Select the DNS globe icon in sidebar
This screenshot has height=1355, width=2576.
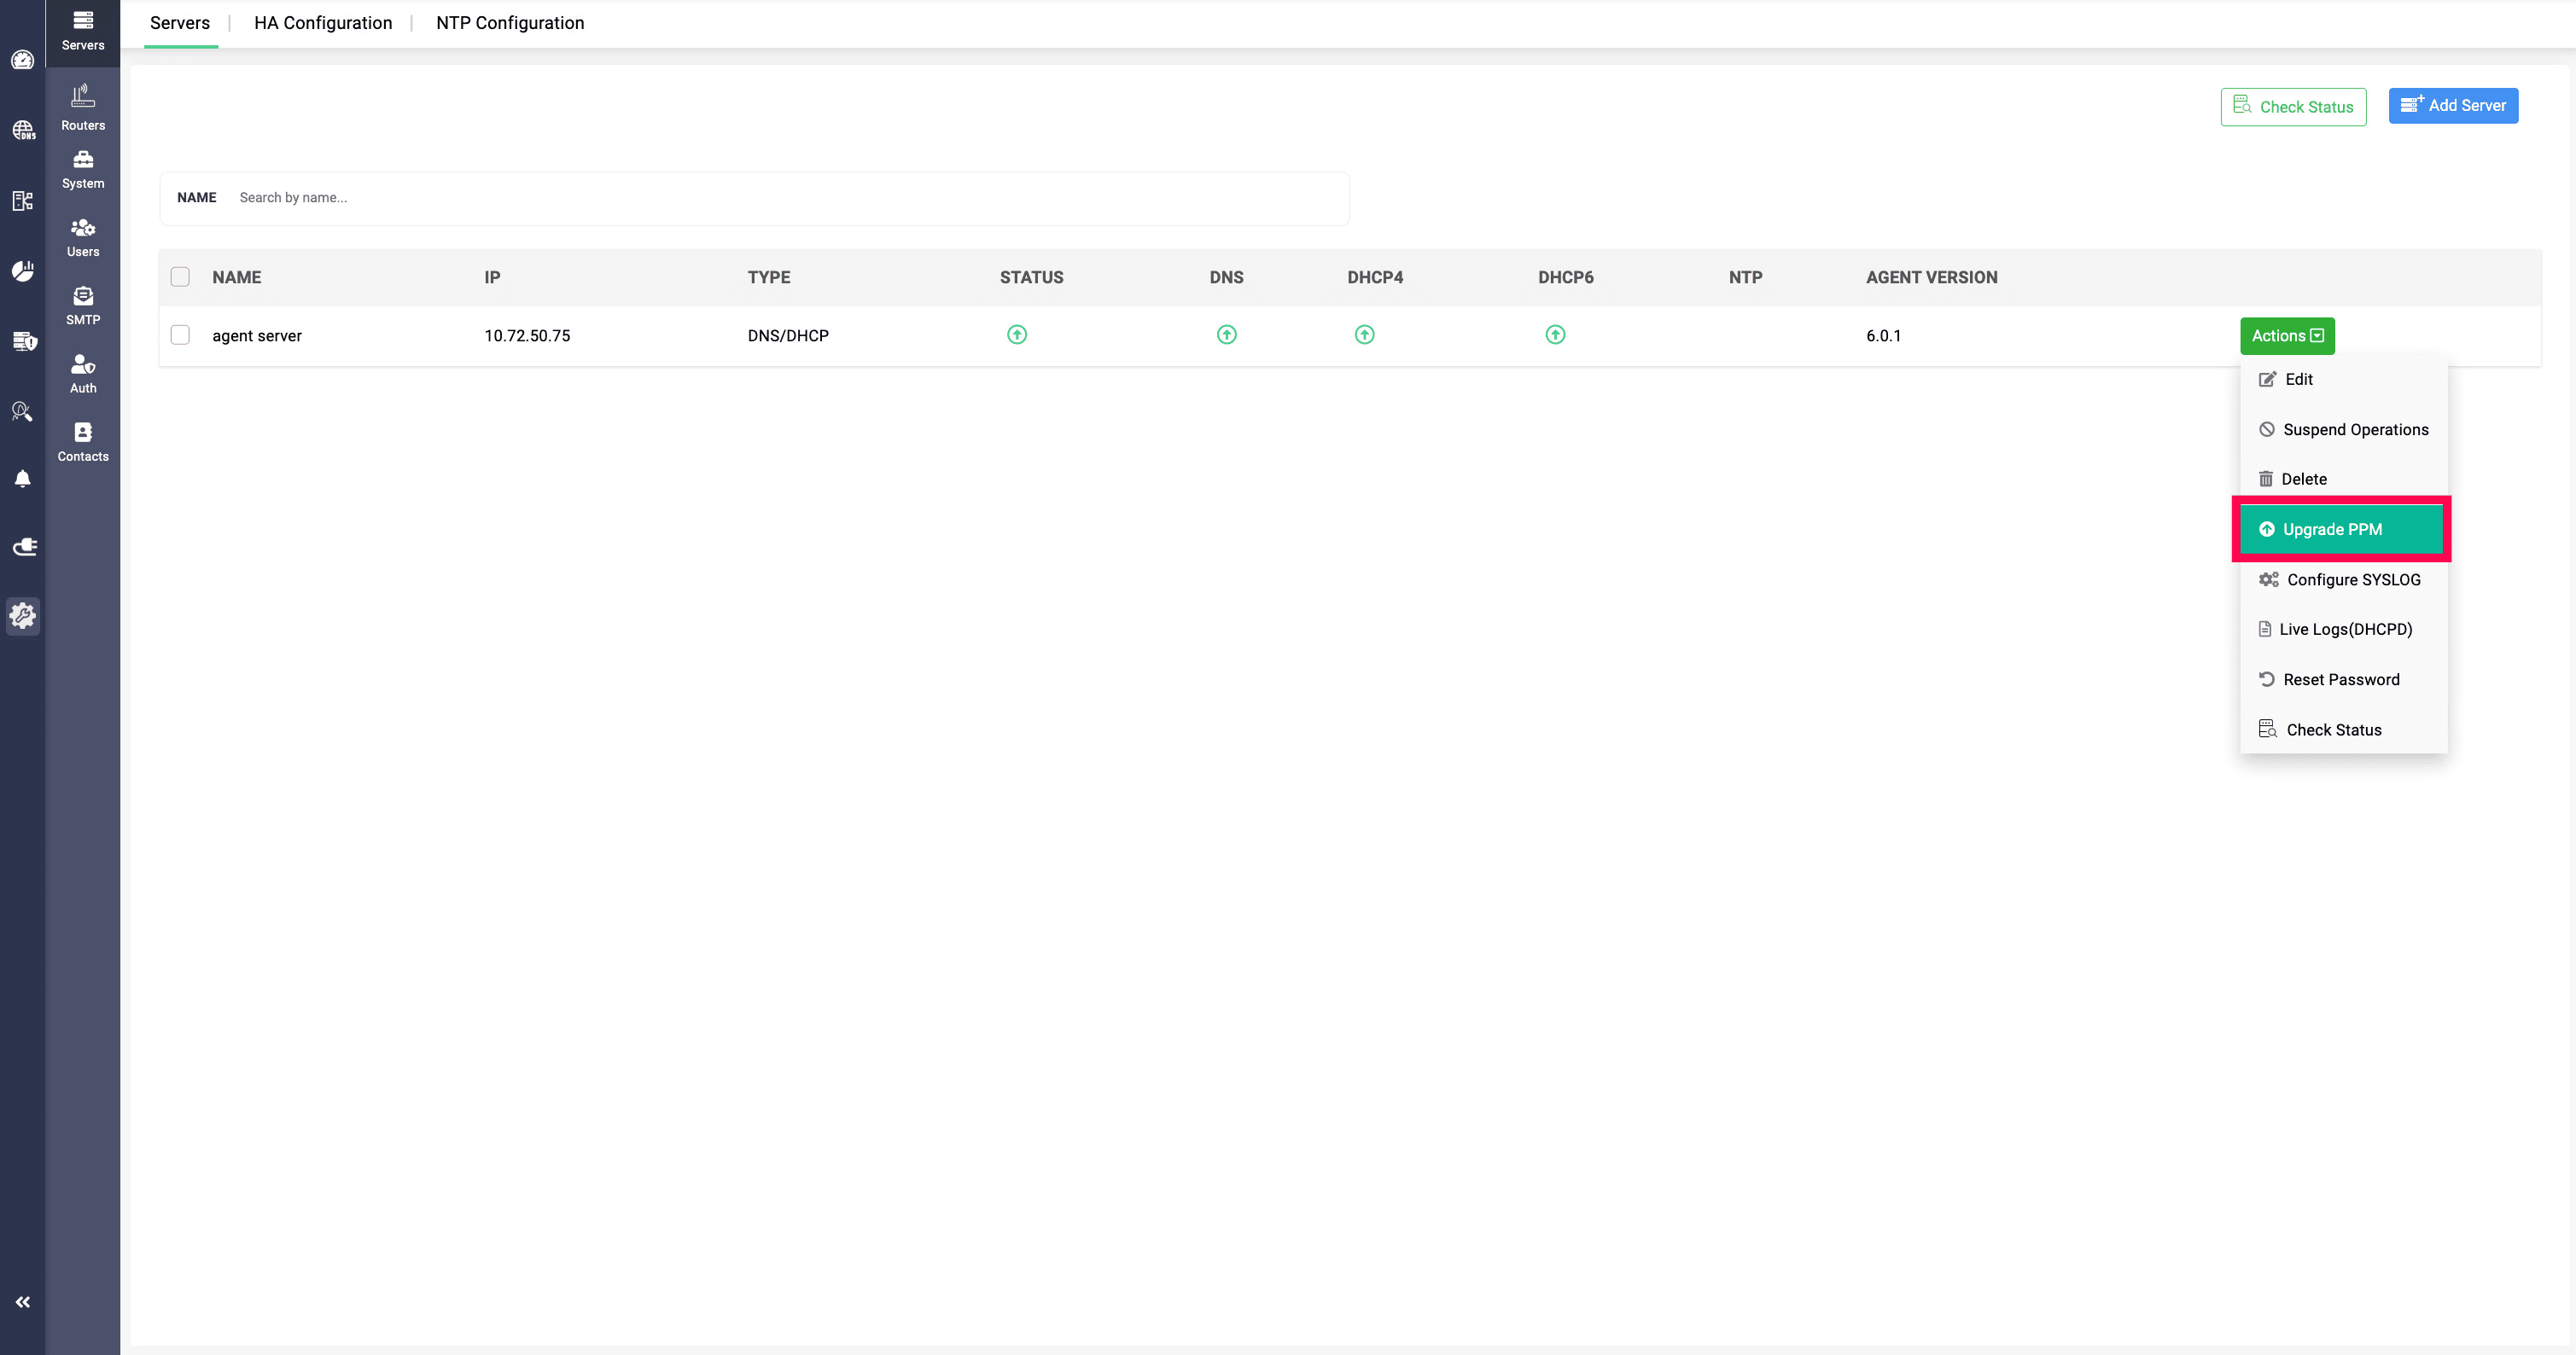point(22,130)
